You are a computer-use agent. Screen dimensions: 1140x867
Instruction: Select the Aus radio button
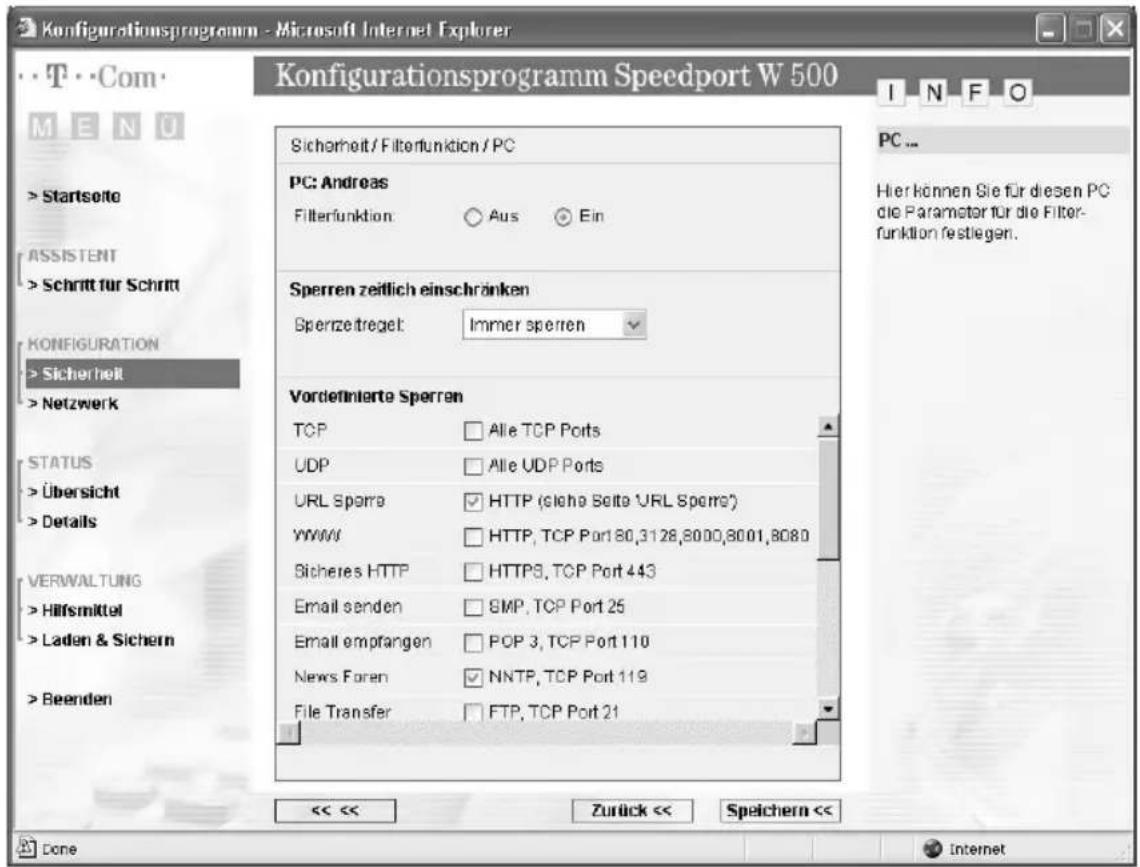click(x=473, y=217)
